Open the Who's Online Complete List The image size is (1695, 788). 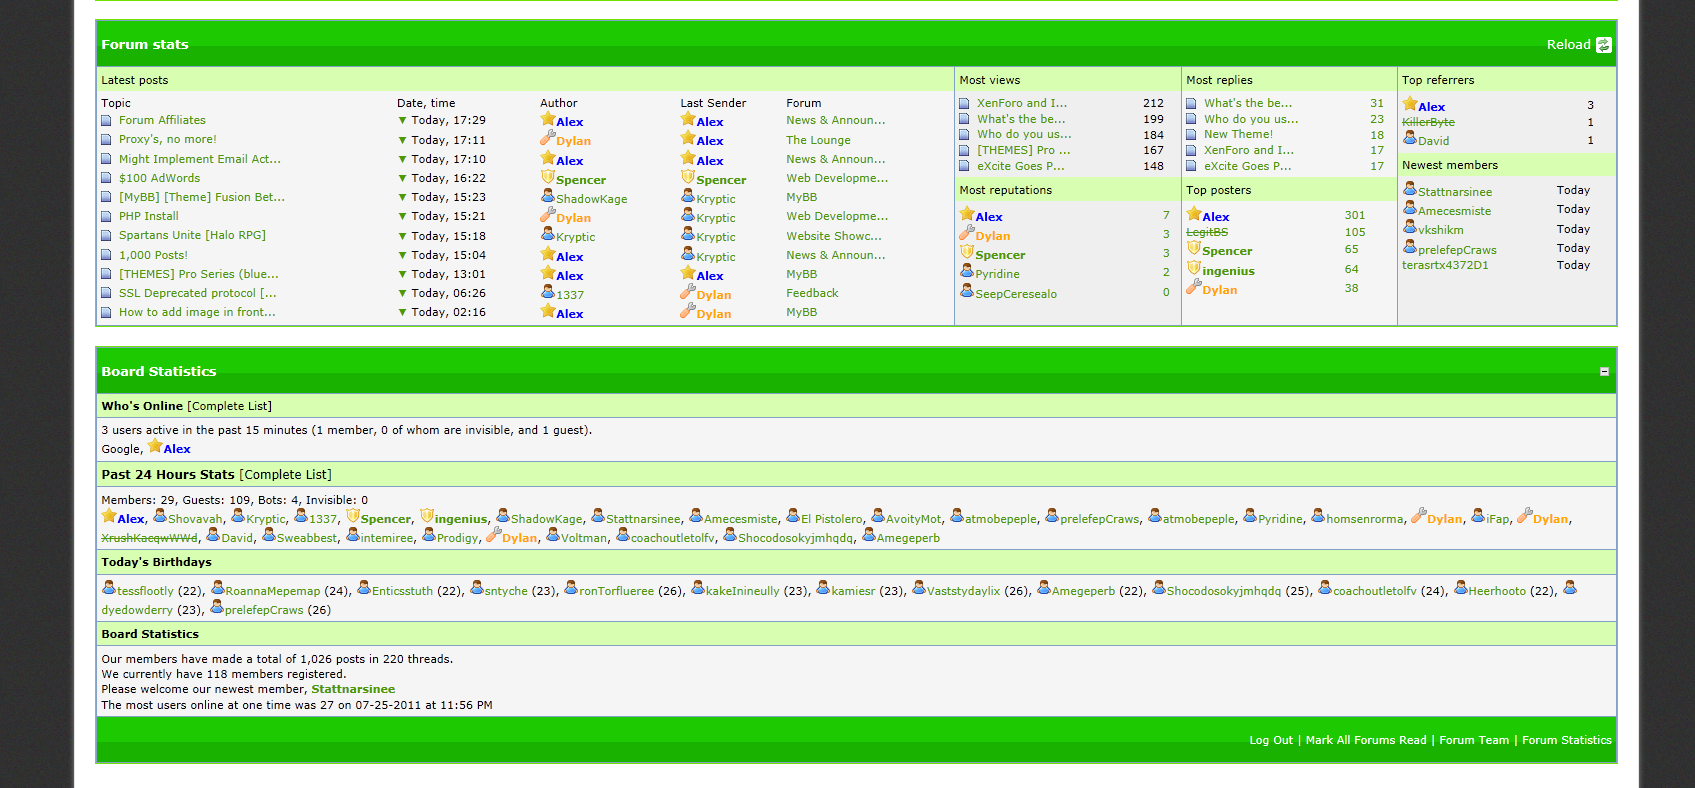[229, 406]
